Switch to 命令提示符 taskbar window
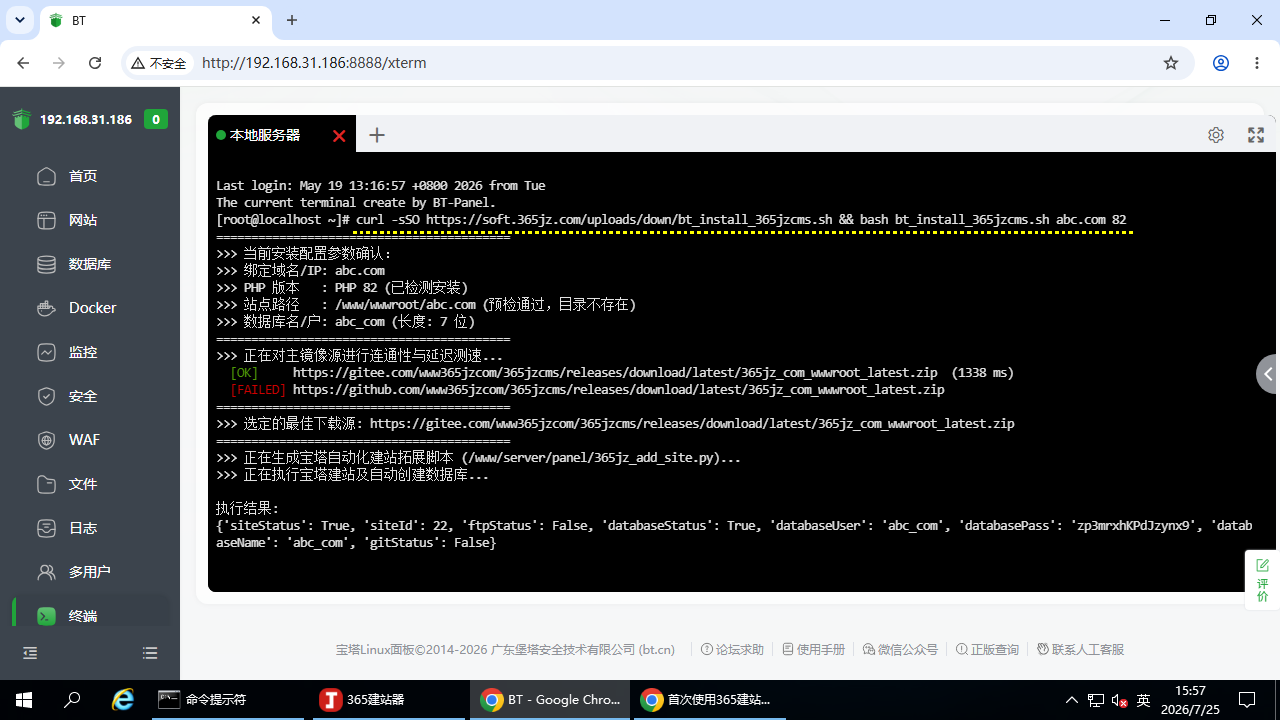 point(230,700)
